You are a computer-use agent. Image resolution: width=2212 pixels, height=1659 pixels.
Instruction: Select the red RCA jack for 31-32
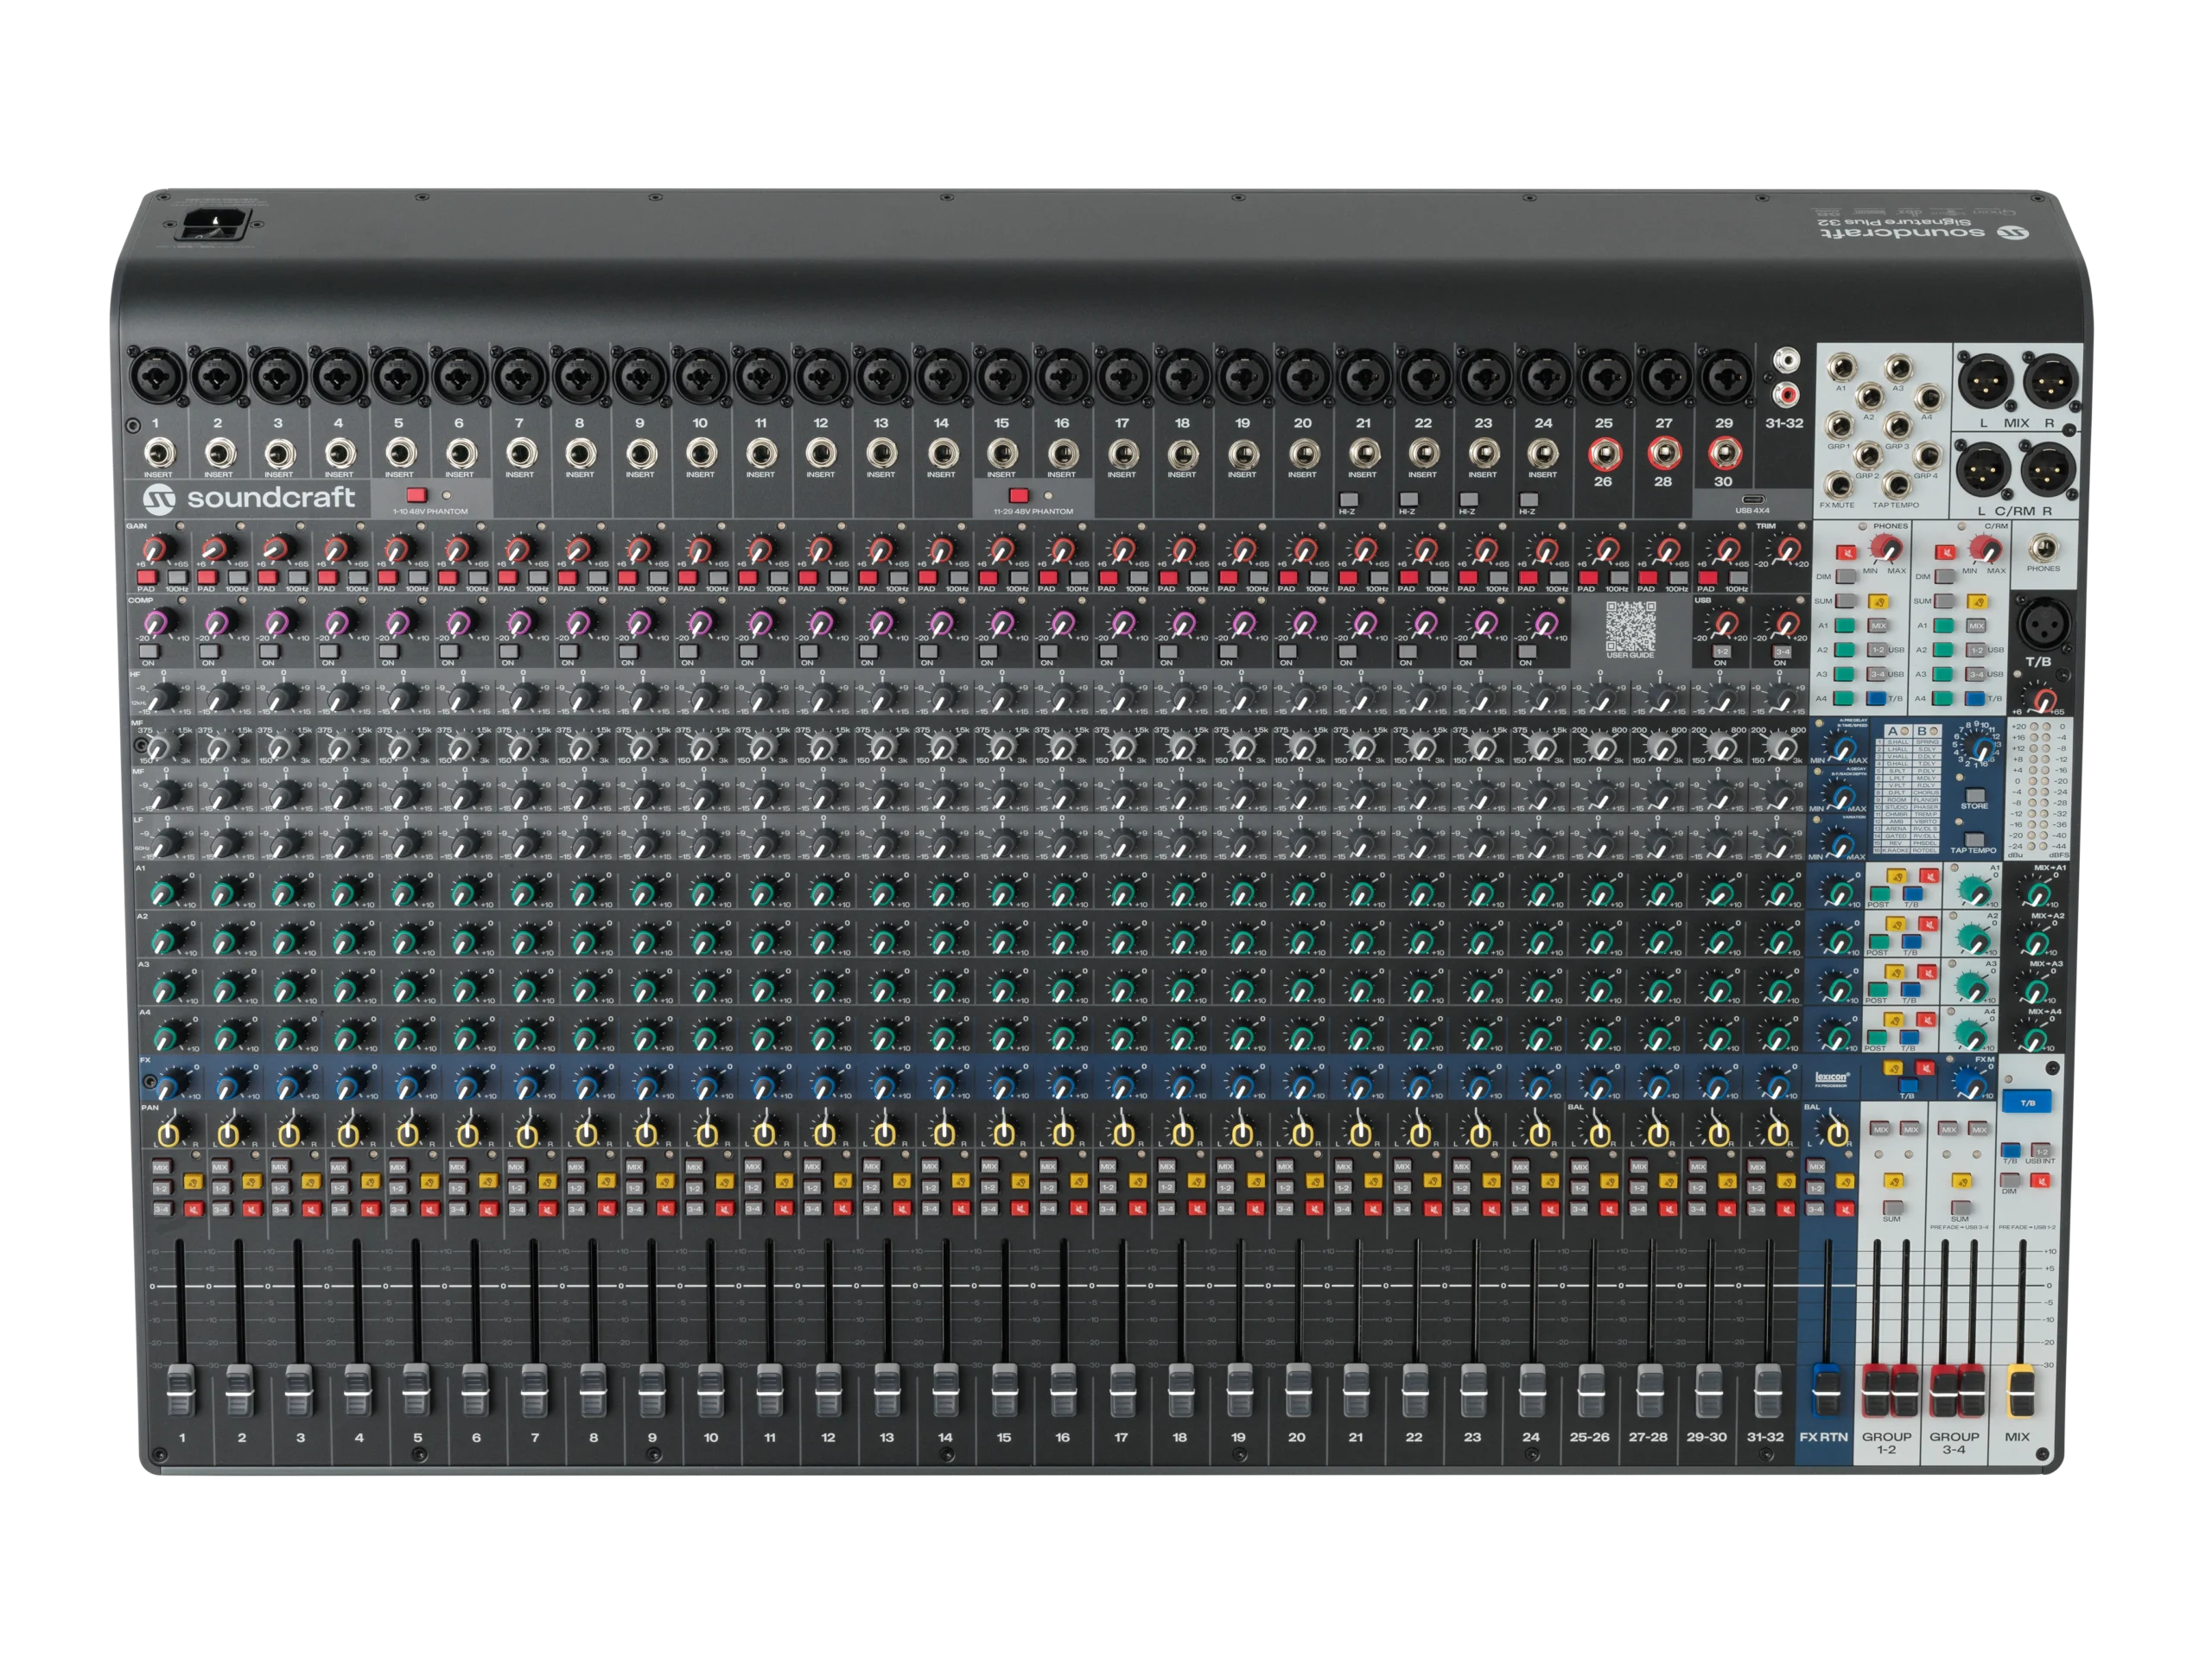pos(1784,394)
